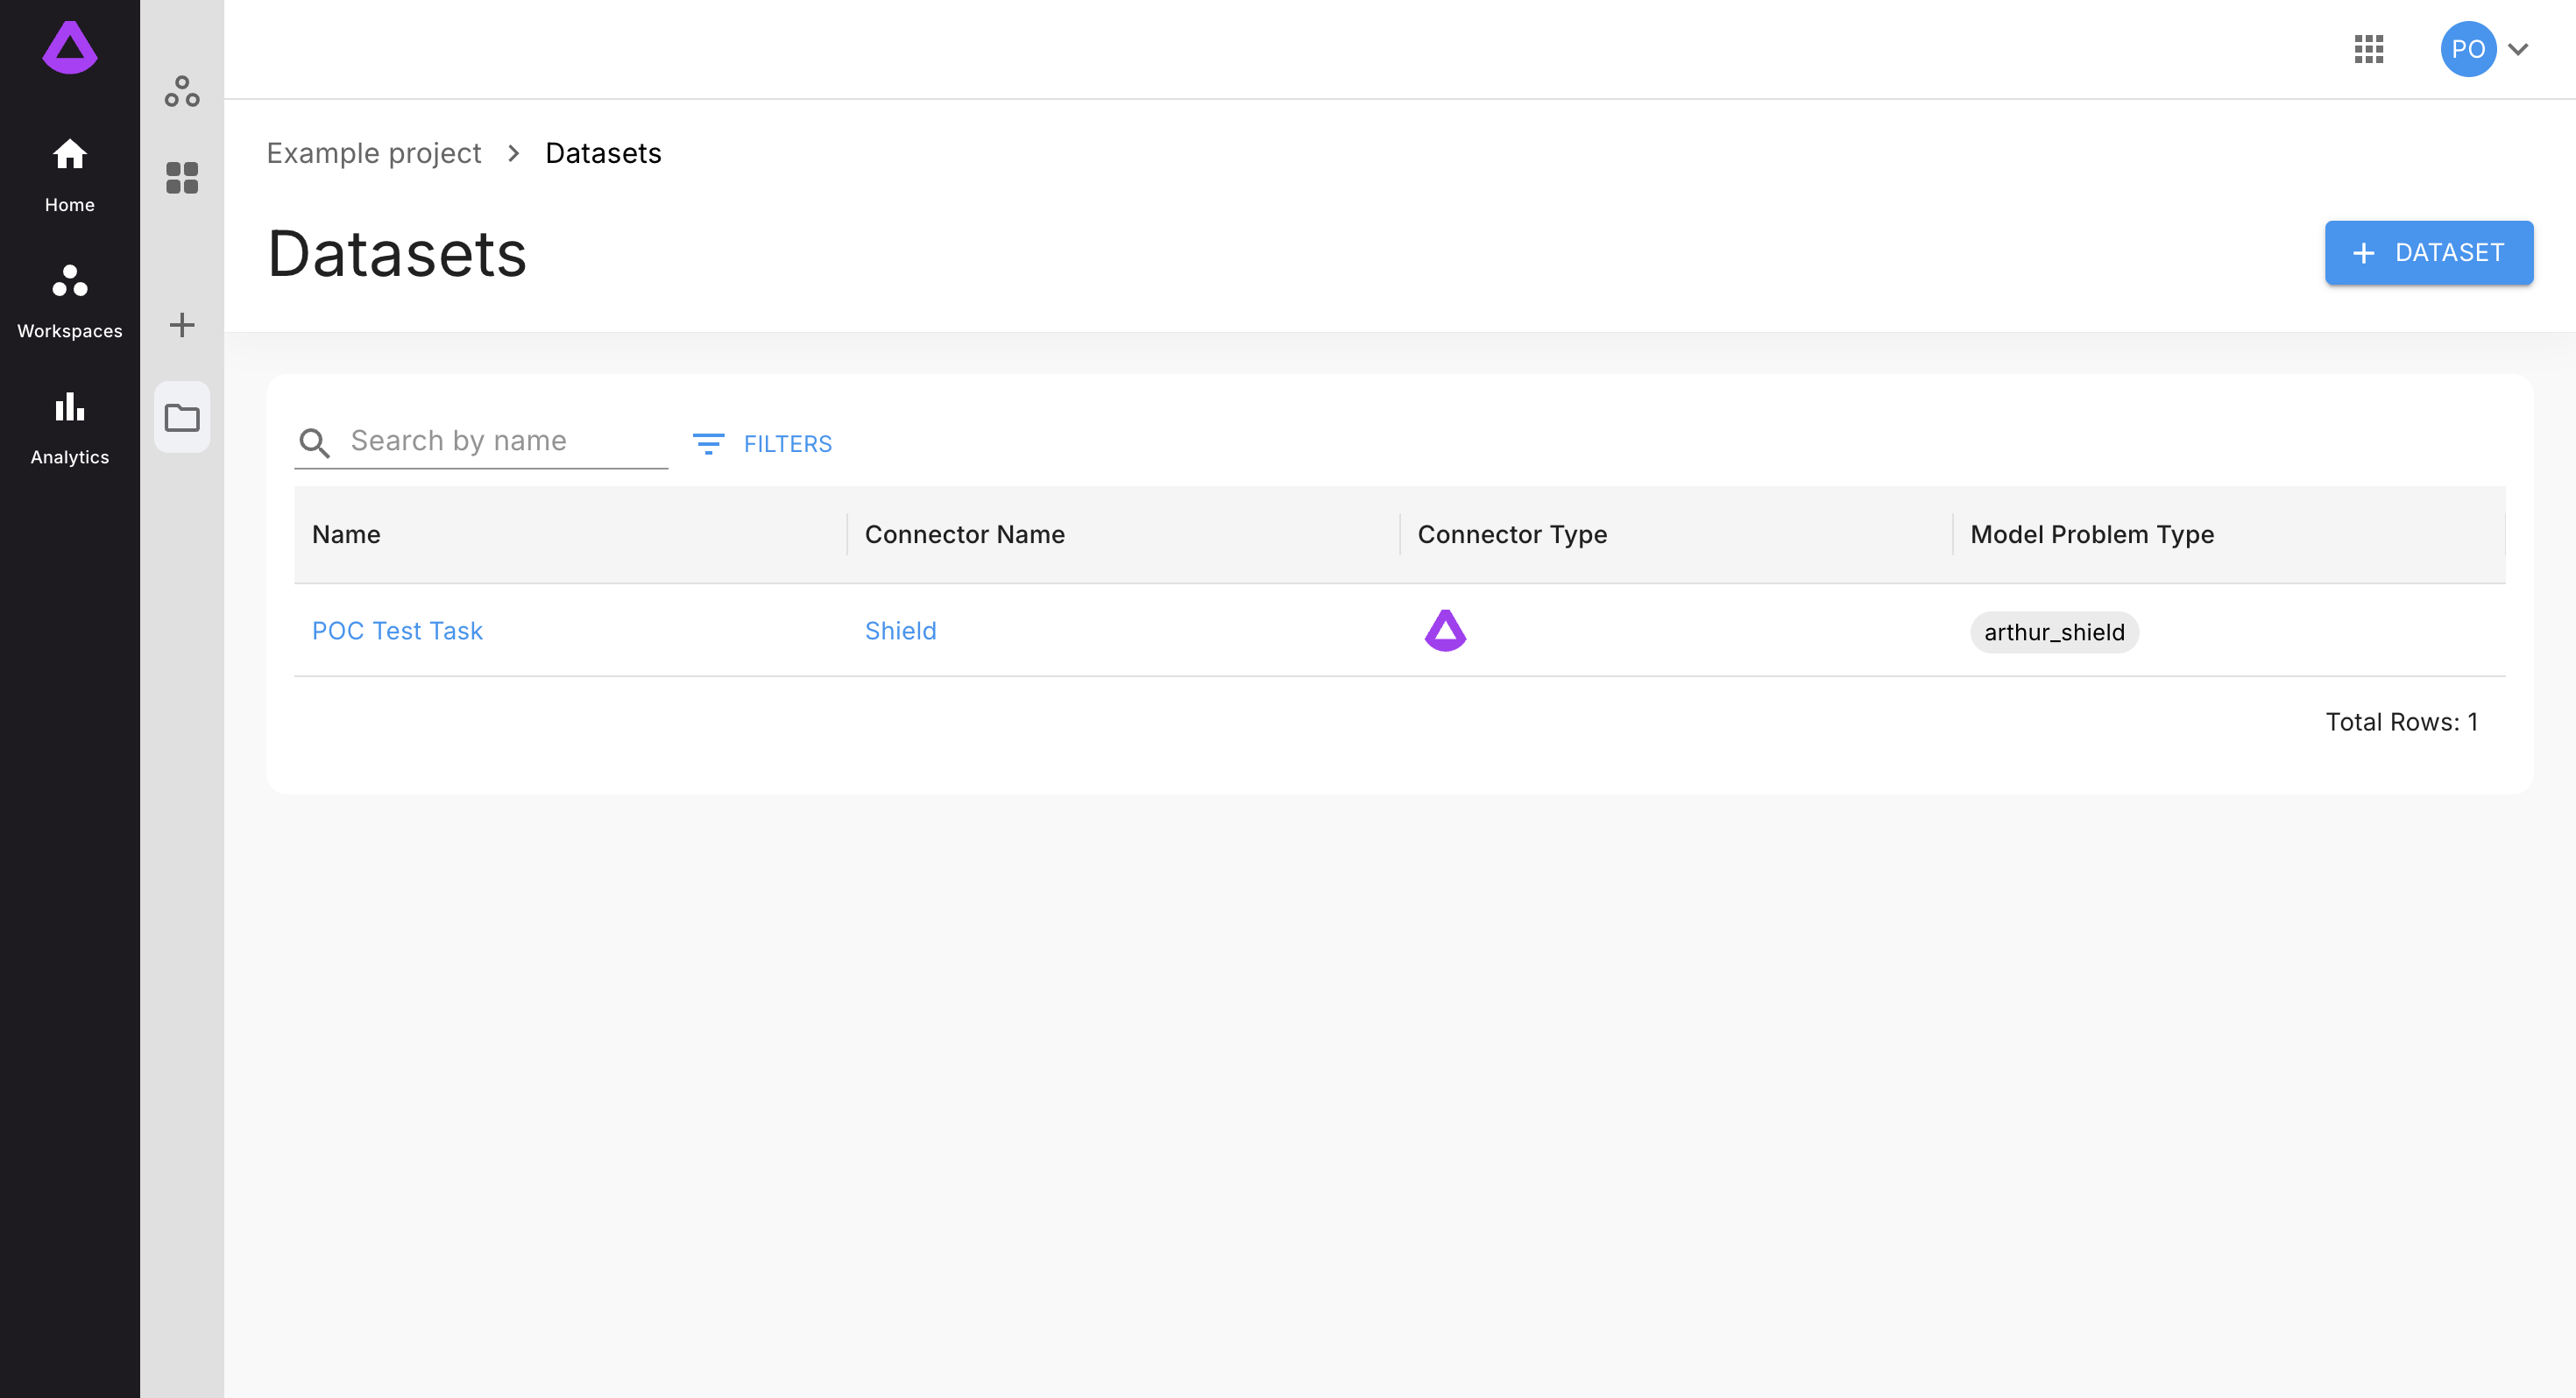Click the plus icon in secondary sidebar
The height and width of the screenshot is (1398, 2576).
[182, 325]
